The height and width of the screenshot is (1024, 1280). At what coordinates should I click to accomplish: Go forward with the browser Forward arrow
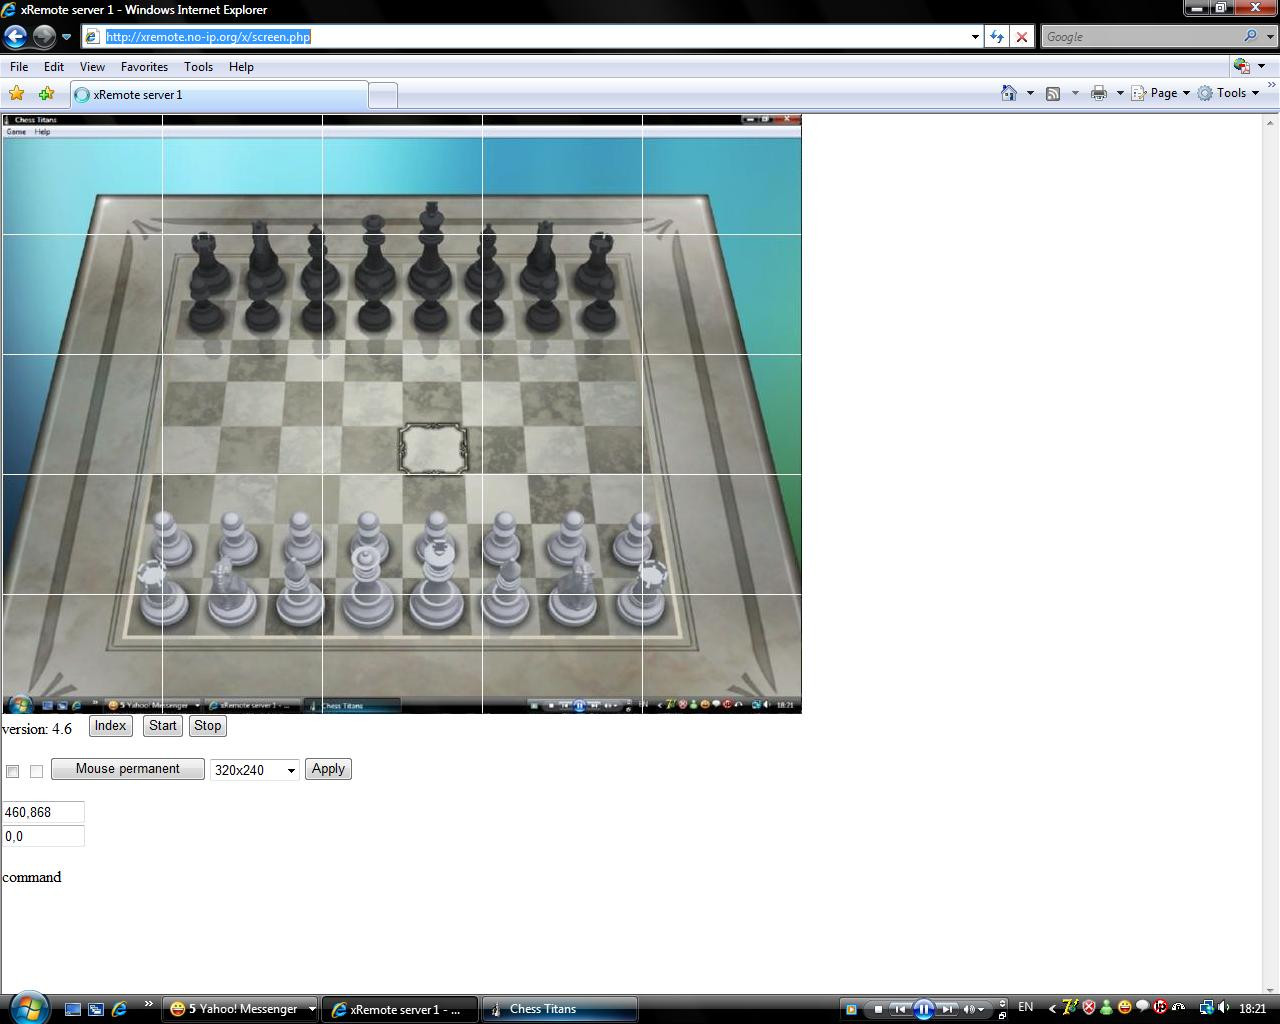coord(44,37)
